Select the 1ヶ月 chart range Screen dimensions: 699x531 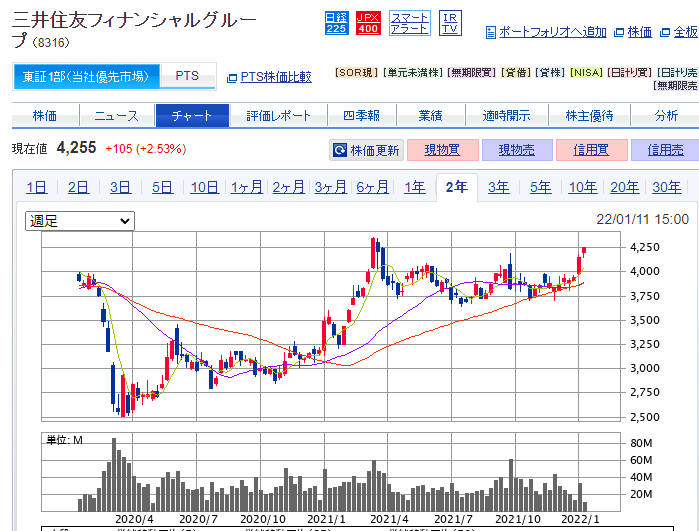coord(247,187)
